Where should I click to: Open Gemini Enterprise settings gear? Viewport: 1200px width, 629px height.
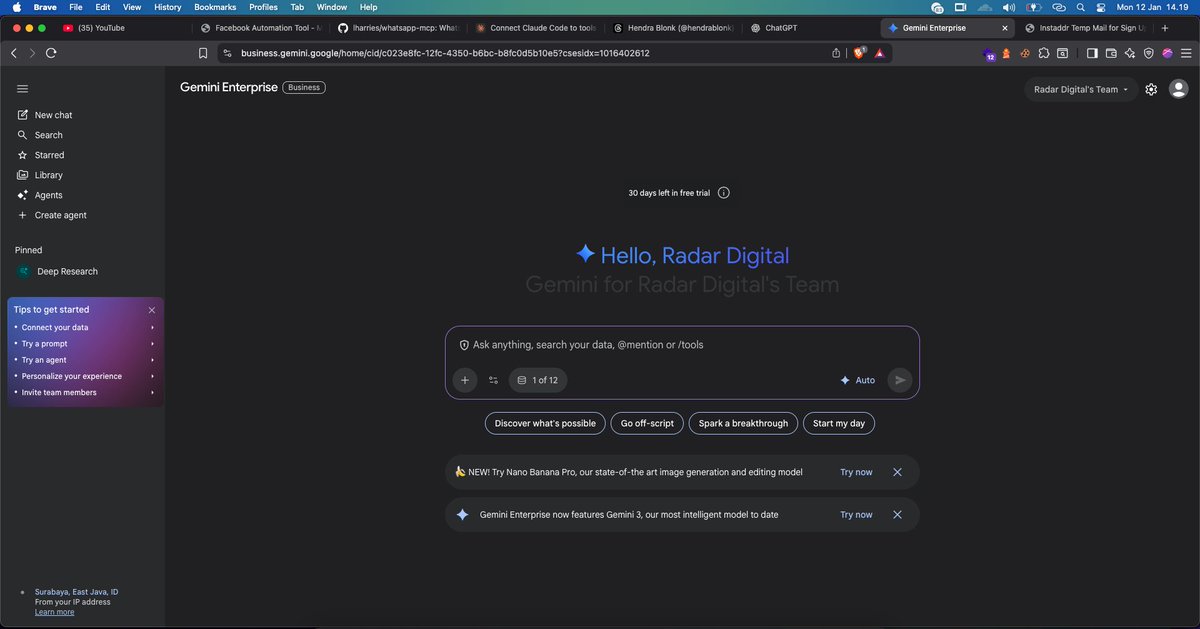point(1151,89)
